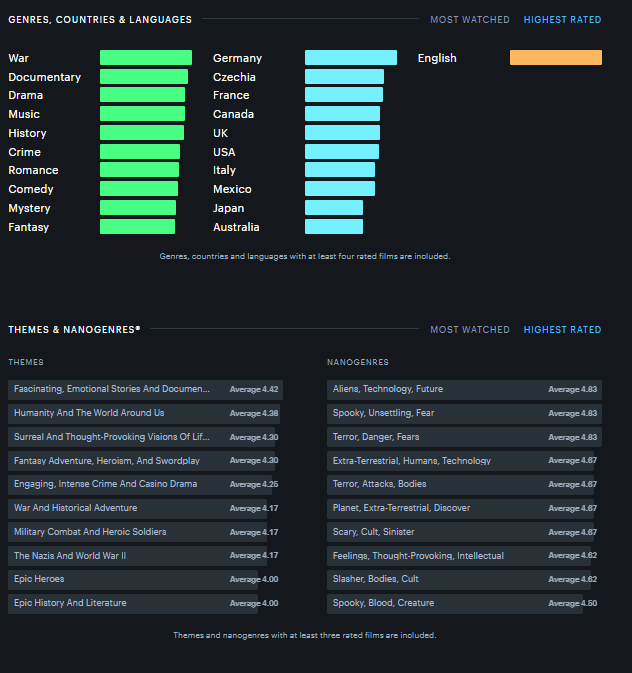Image resolution: width=632 pixels, height=673 pixels.
Task: Click the blue bar for Japan
Action: coord(333,208)
